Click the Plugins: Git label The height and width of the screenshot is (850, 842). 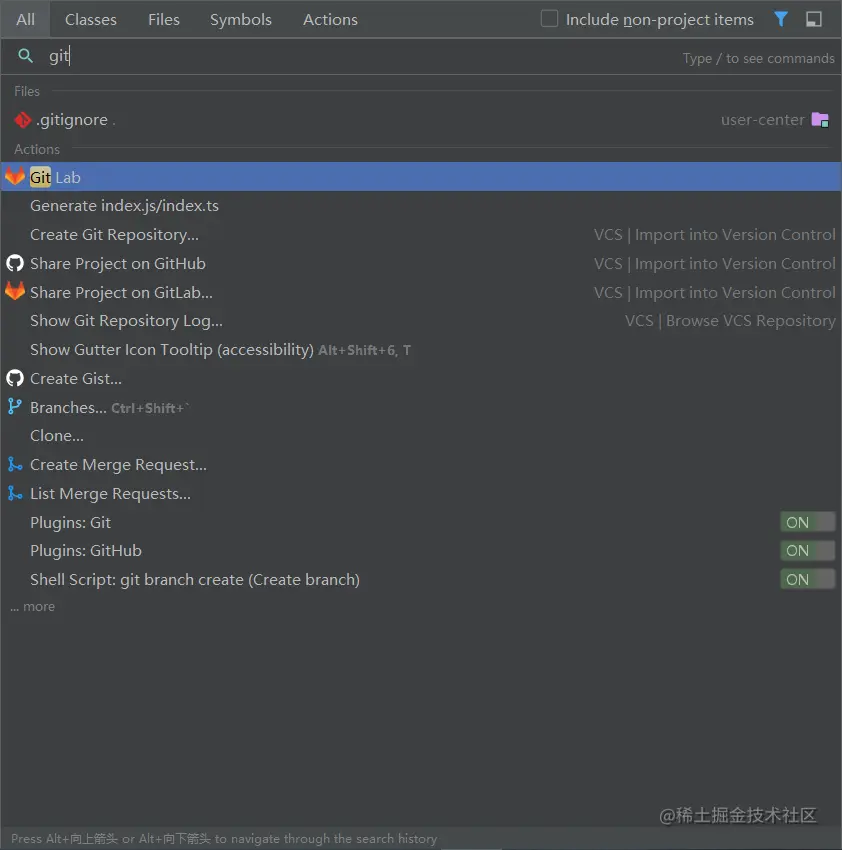point(70,523)
